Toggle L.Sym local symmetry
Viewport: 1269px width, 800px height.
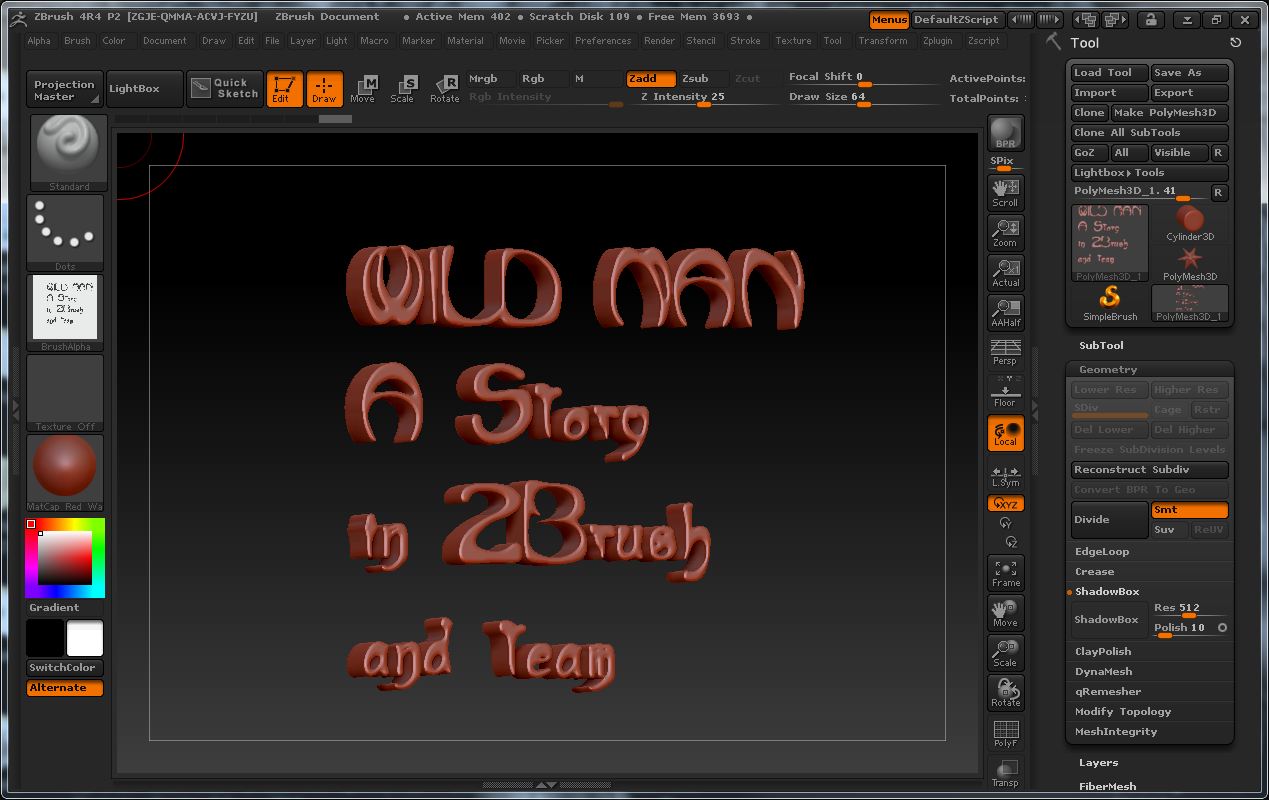pyautogui.click(x=1005, y=476)
